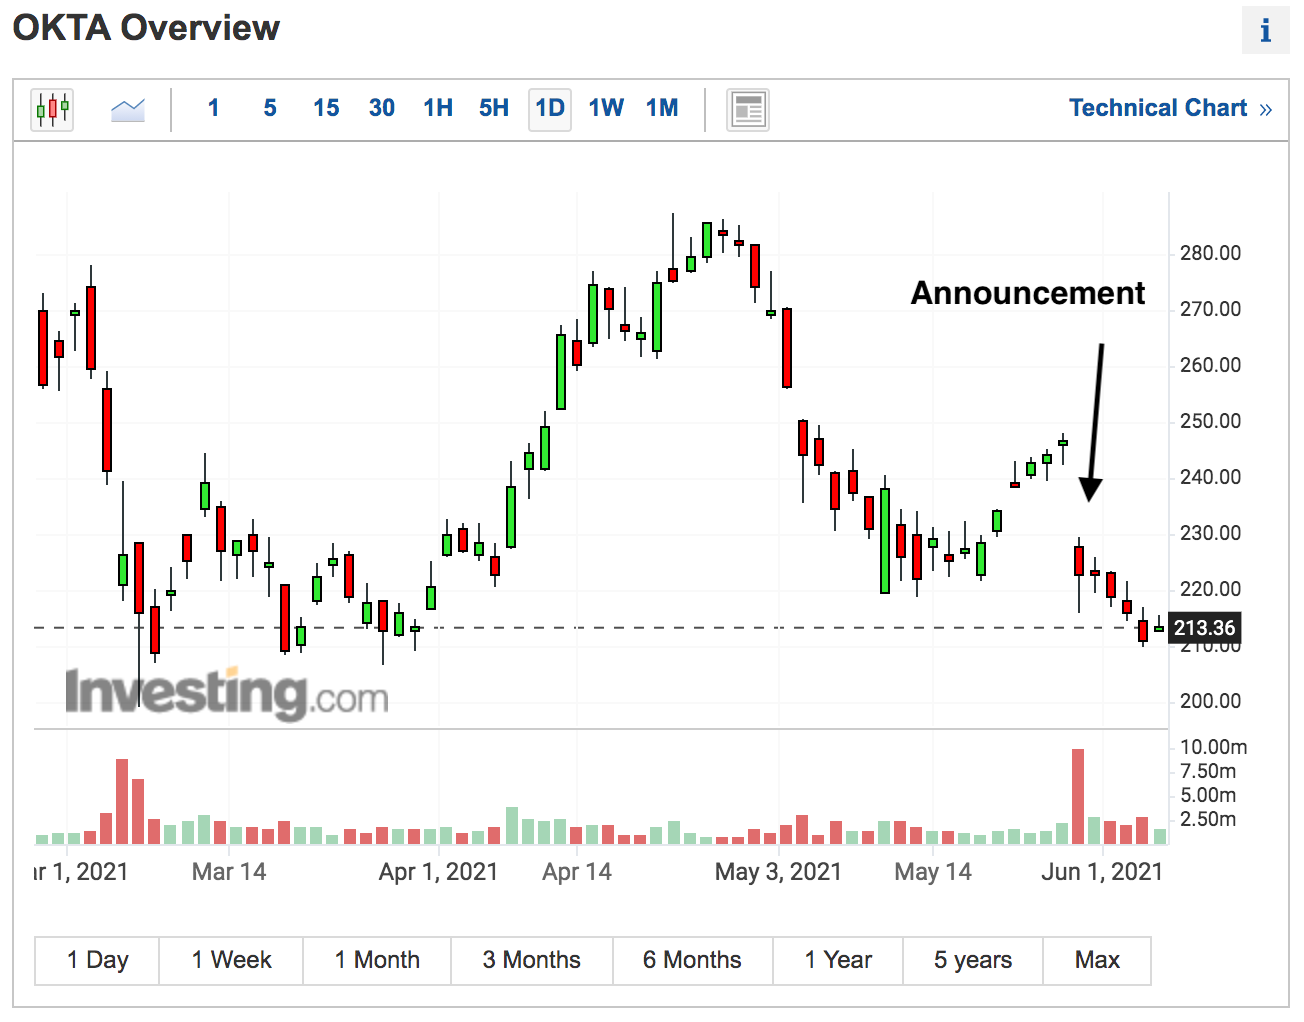Switch to the 1M interval
Screen dimensions: 1304x1022
662,108
